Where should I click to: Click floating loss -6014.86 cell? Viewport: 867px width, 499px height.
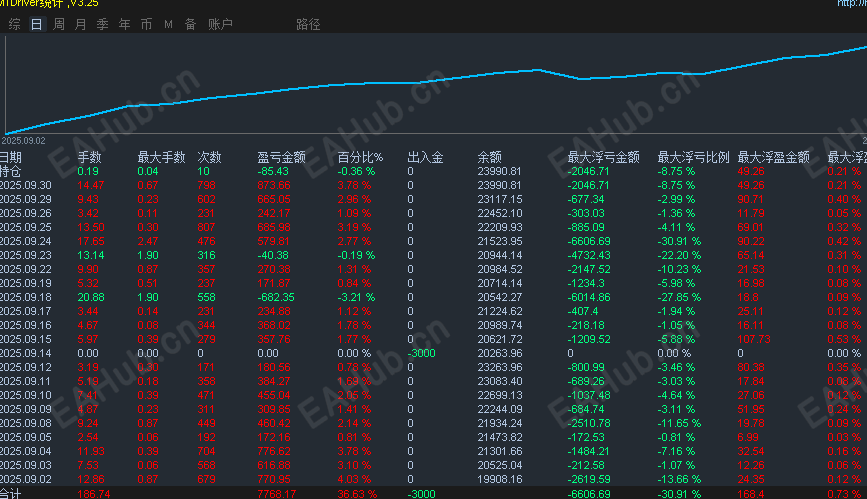click(x=589, y=297)
